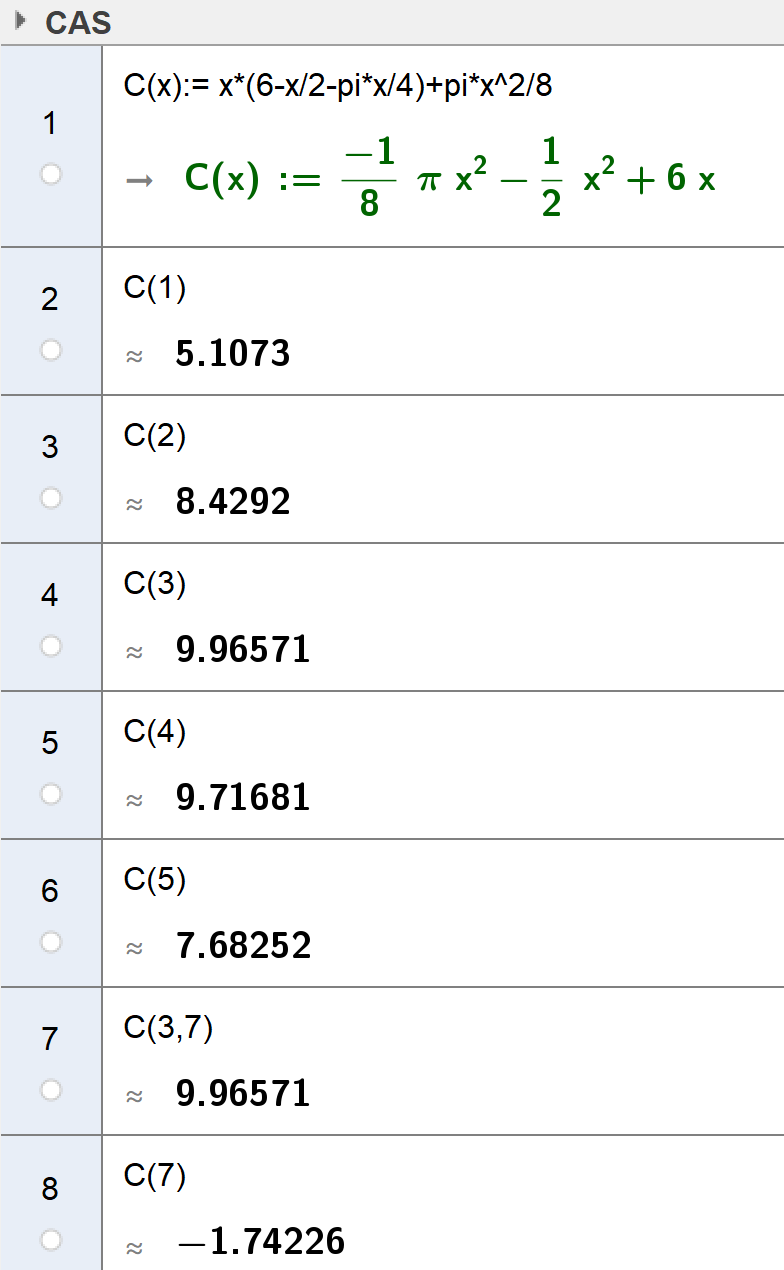Select row header number 5
This screenshot has height=1270, width=784.
tap(50, 743)
